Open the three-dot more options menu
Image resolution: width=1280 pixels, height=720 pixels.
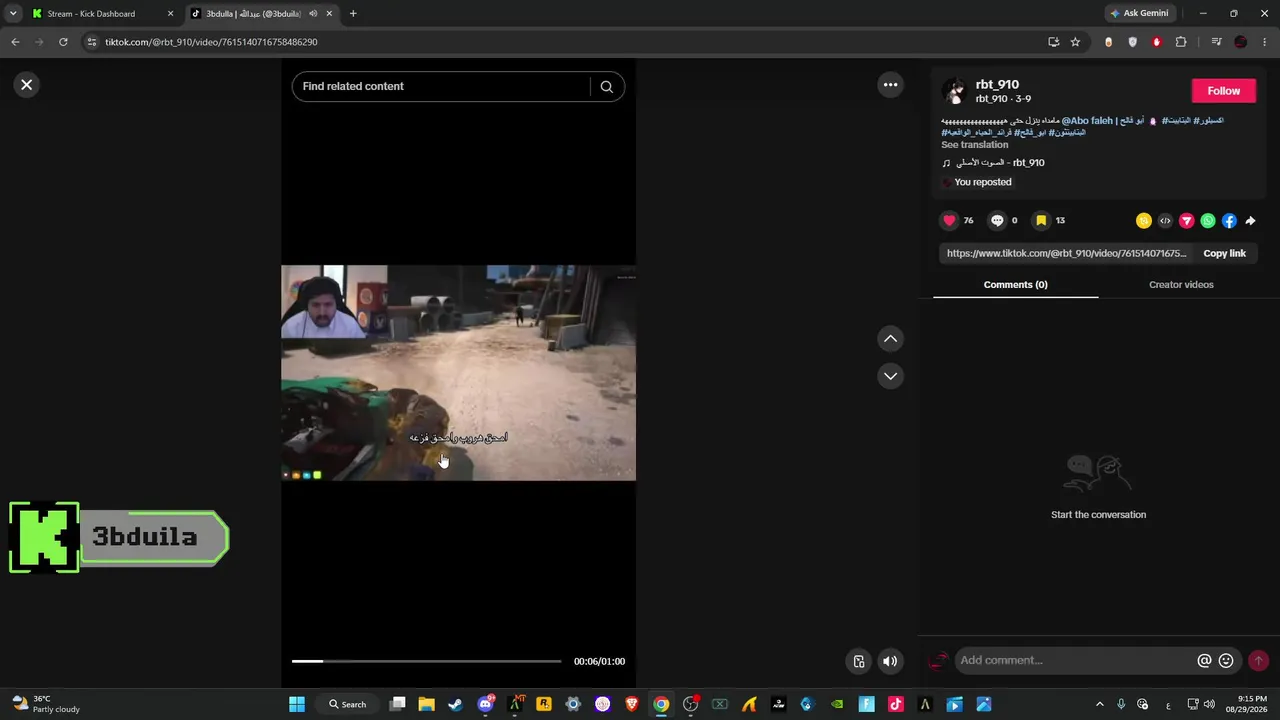click(890, 85)
